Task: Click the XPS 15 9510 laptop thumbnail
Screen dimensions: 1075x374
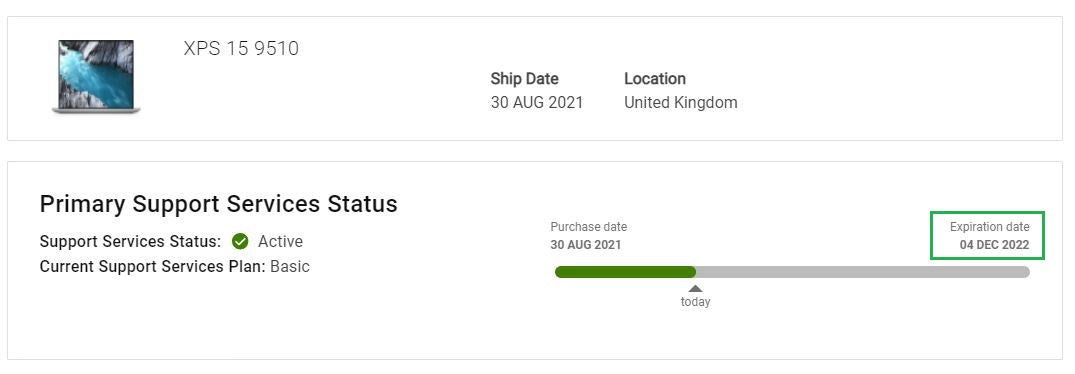Action: pyautogui.click(x=96, y=76)
